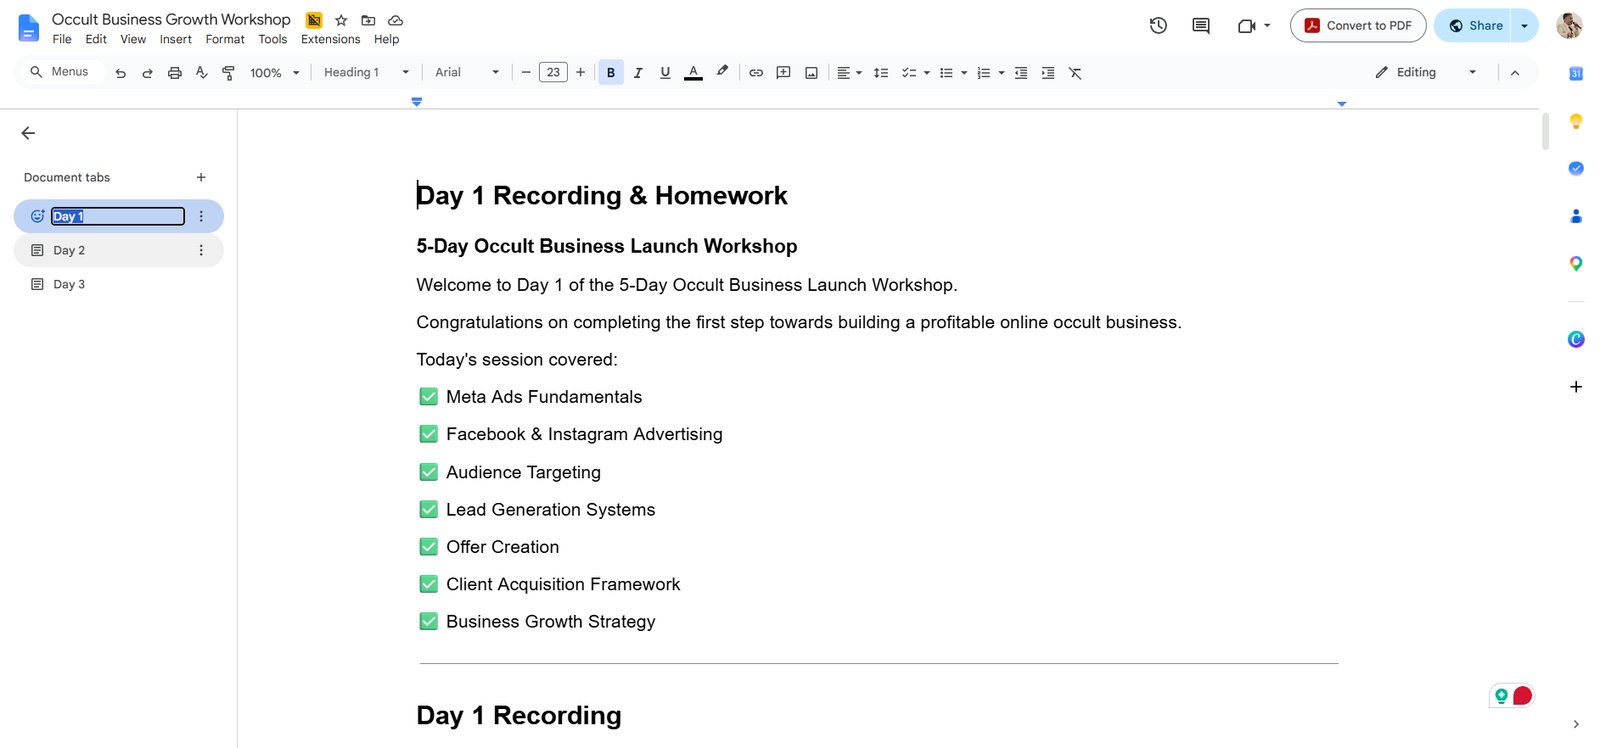Decrease the indent

tap(1021, 73)
